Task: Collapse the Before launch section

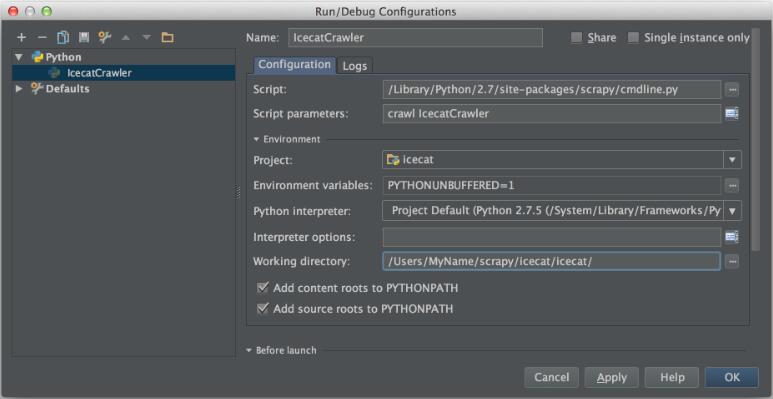Action: click(249, 350)
